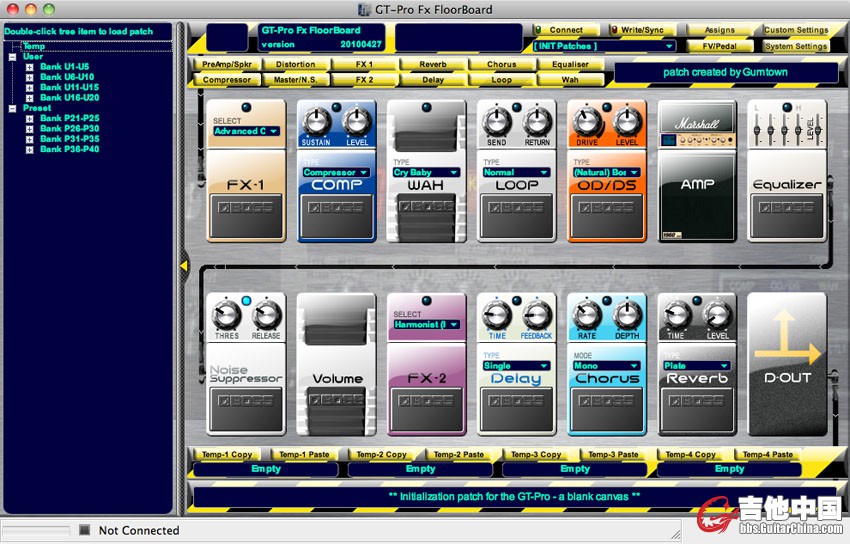Open the Wah editor tab

click(x=570, y=80)
